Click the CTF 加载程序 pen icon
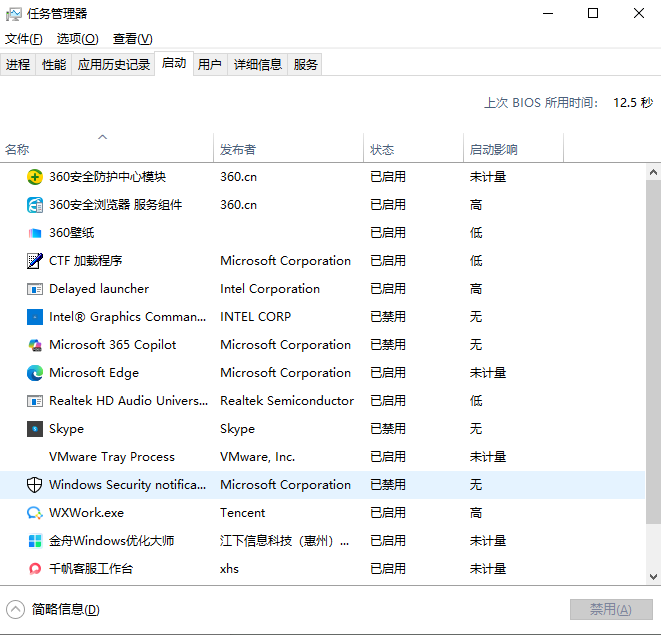The height and width of the screenshot is (635, 661). click(x=35, y=261)
